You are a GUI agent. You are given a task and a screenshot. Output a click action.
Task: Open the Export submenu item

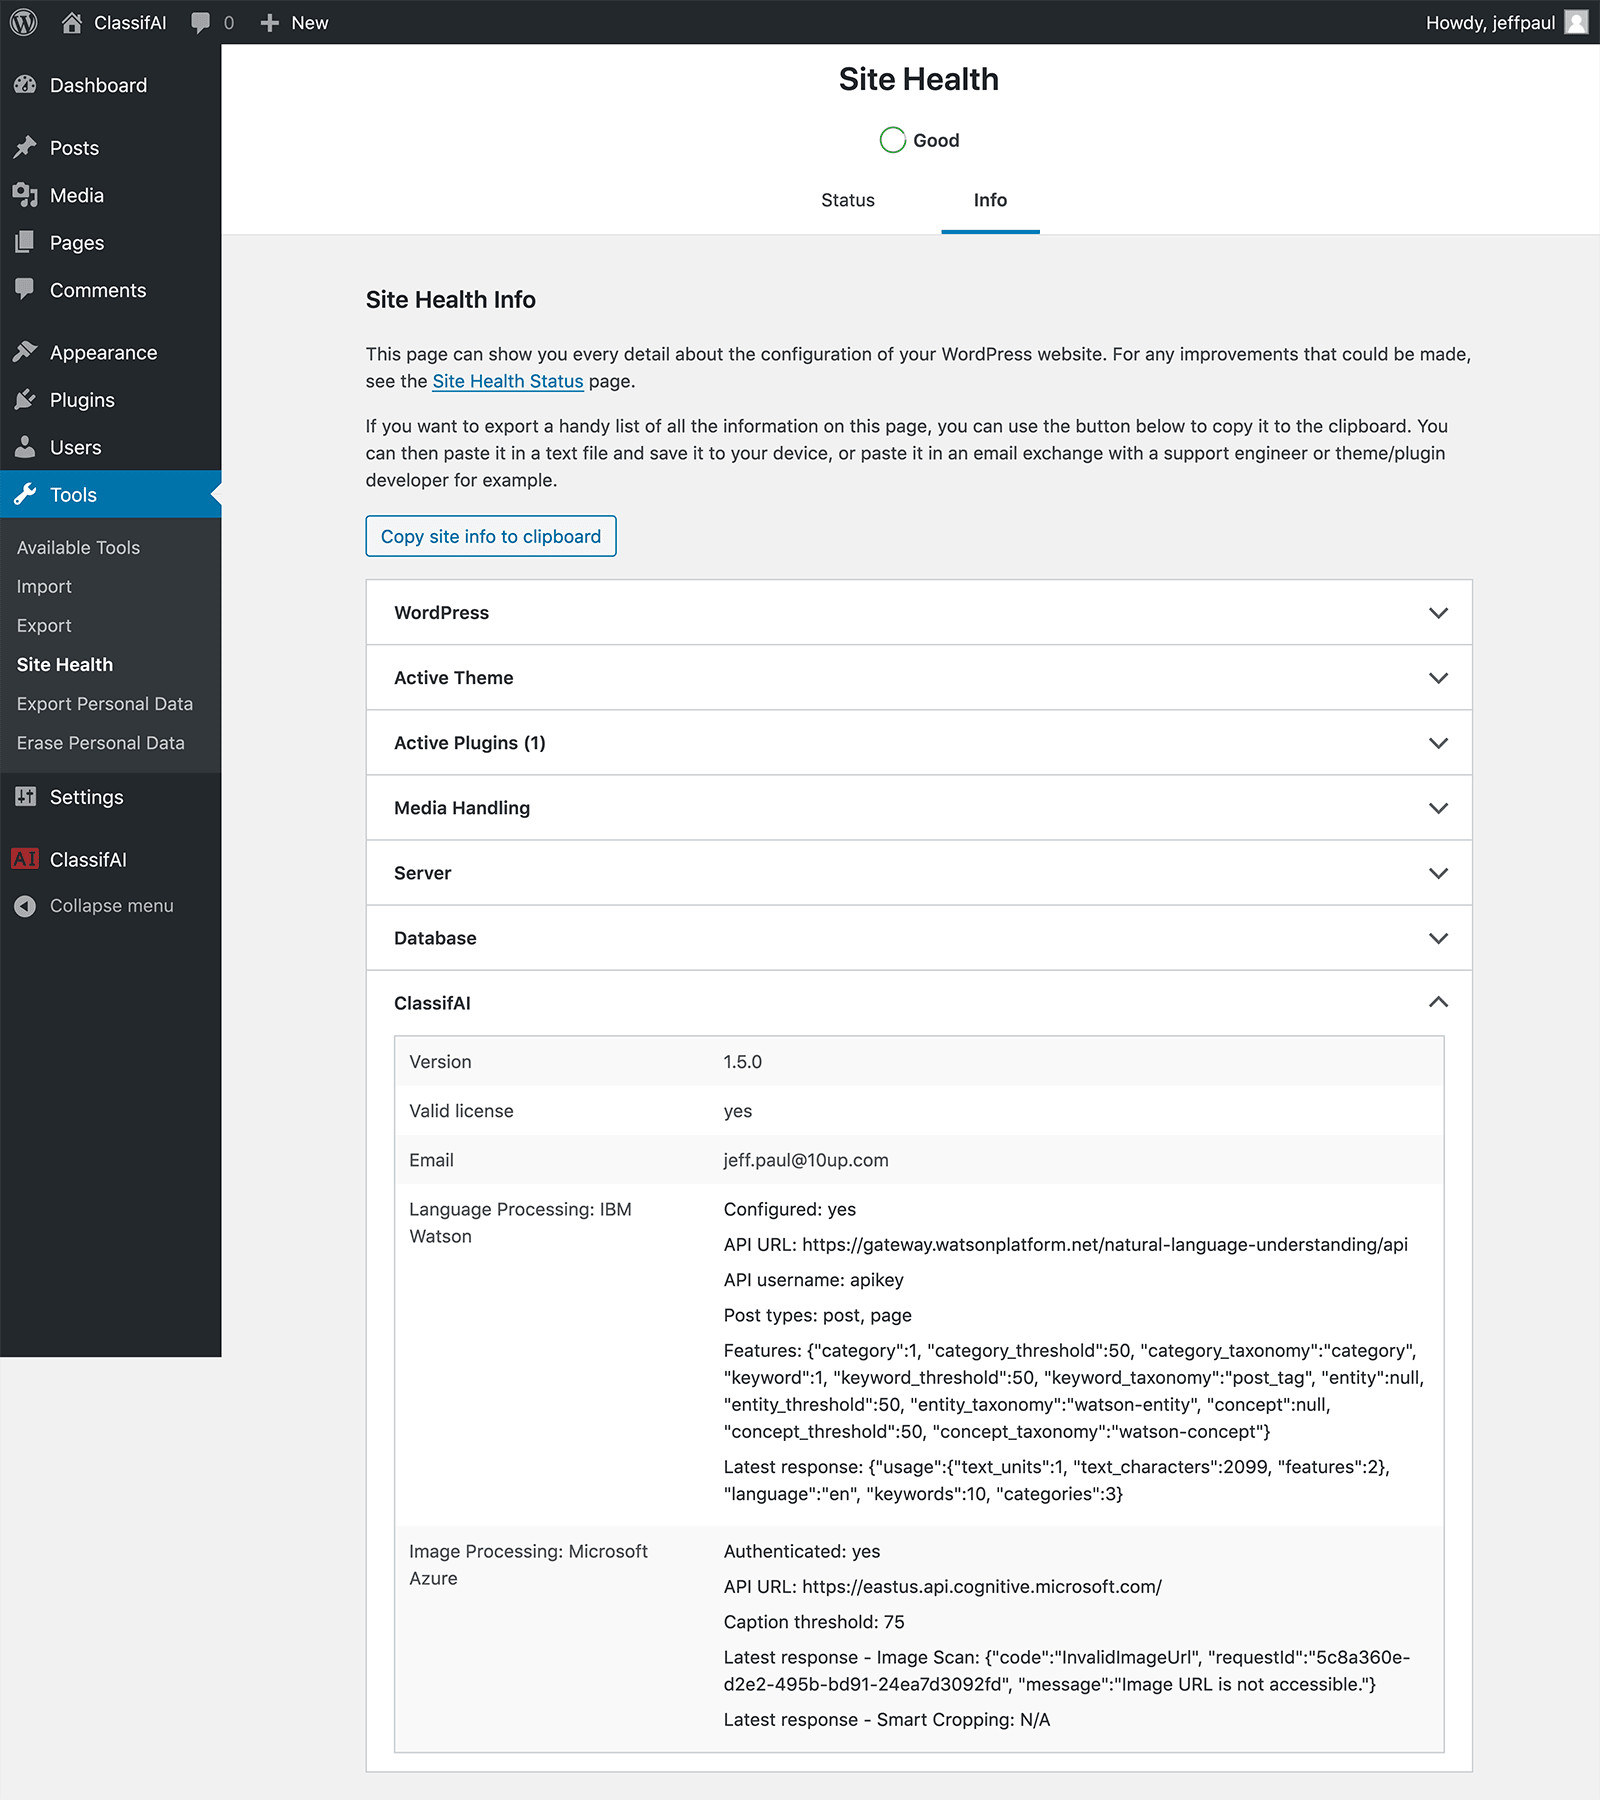(x=44, y=626)
